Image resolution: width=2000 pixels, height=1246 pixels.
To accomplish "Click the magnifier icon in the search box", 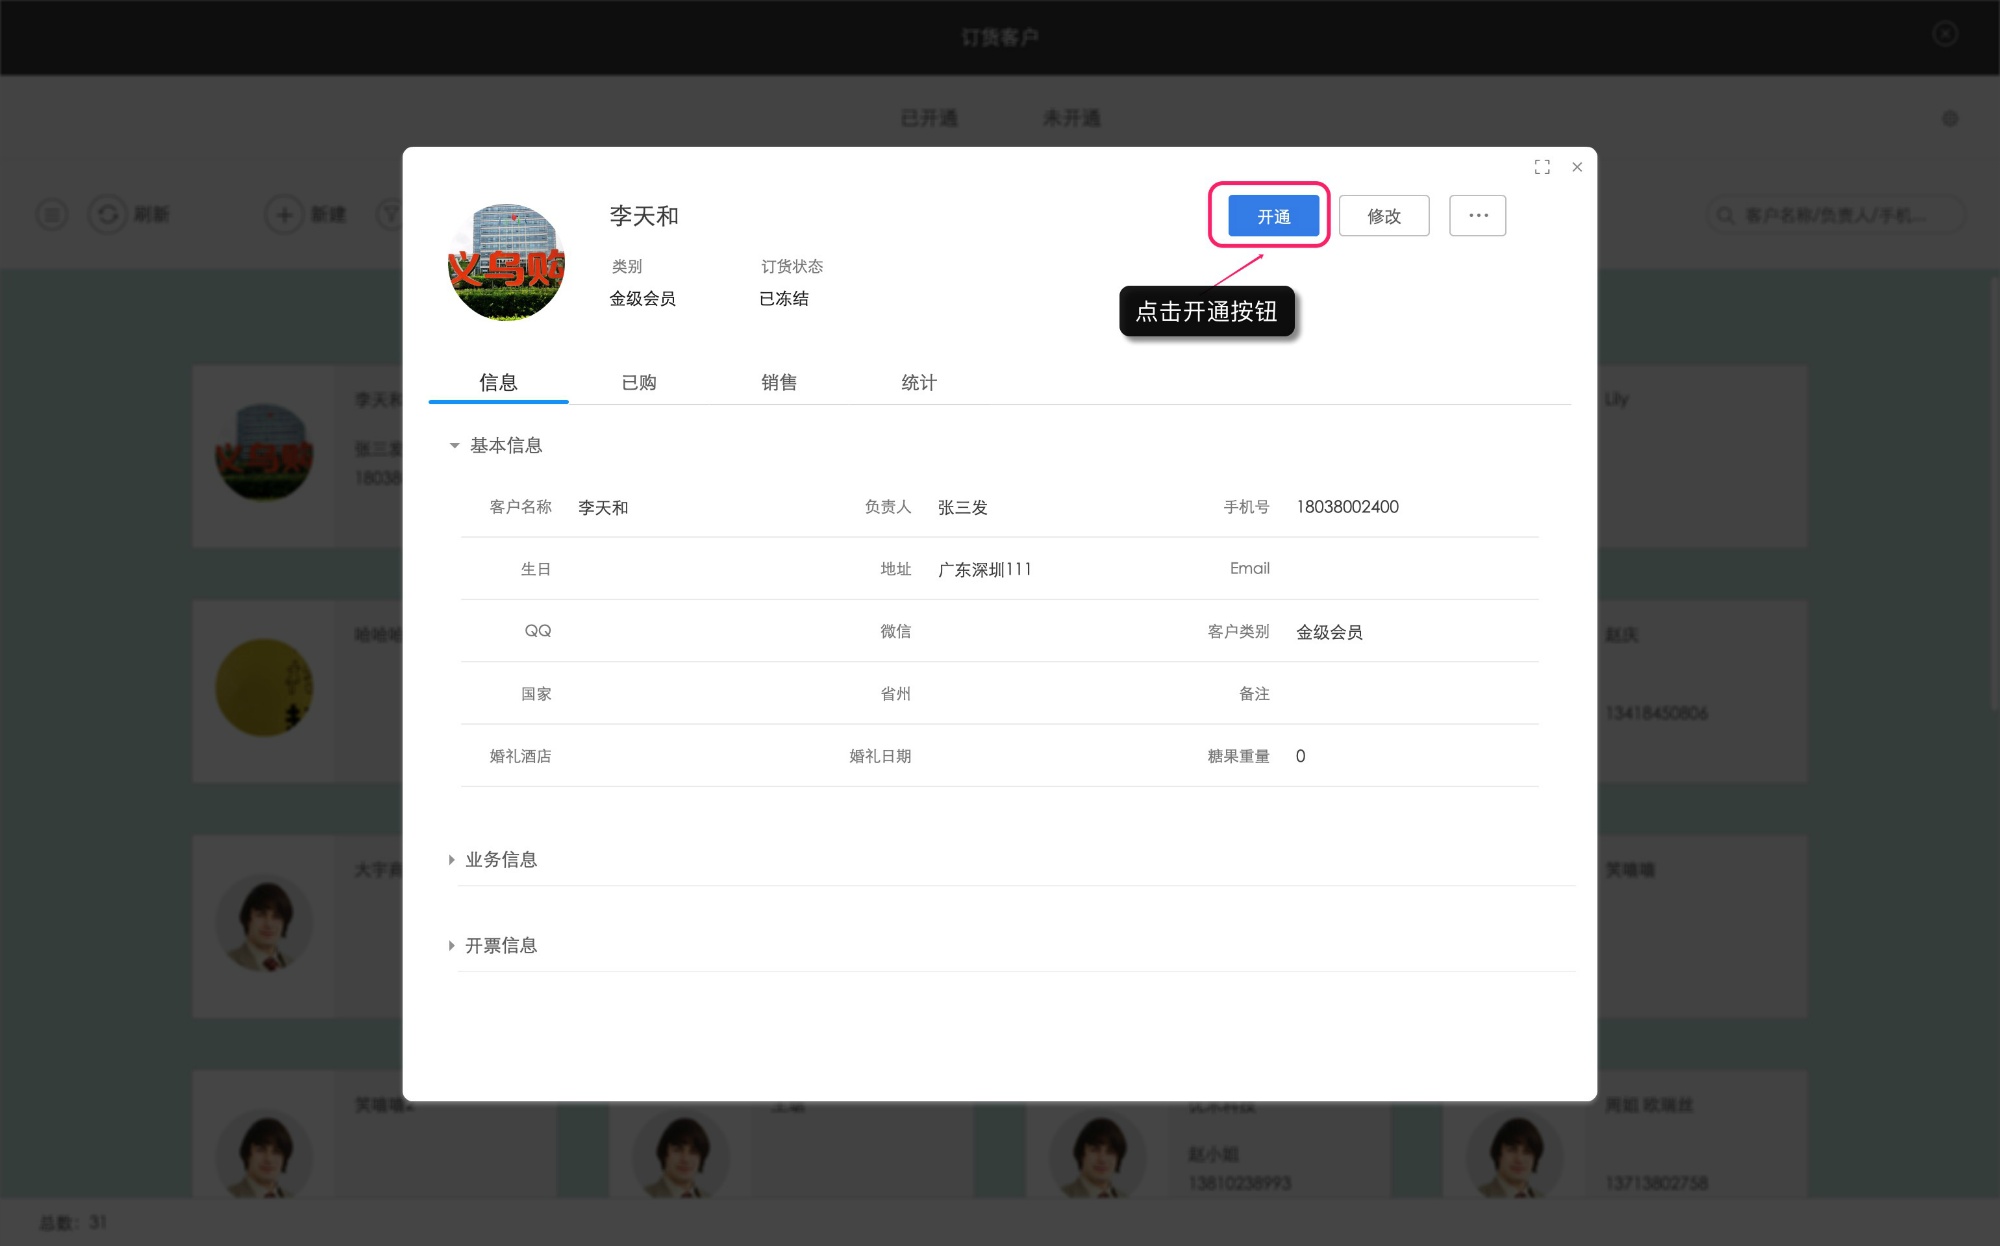I will pyautogui.click(x=1725, y=214).
